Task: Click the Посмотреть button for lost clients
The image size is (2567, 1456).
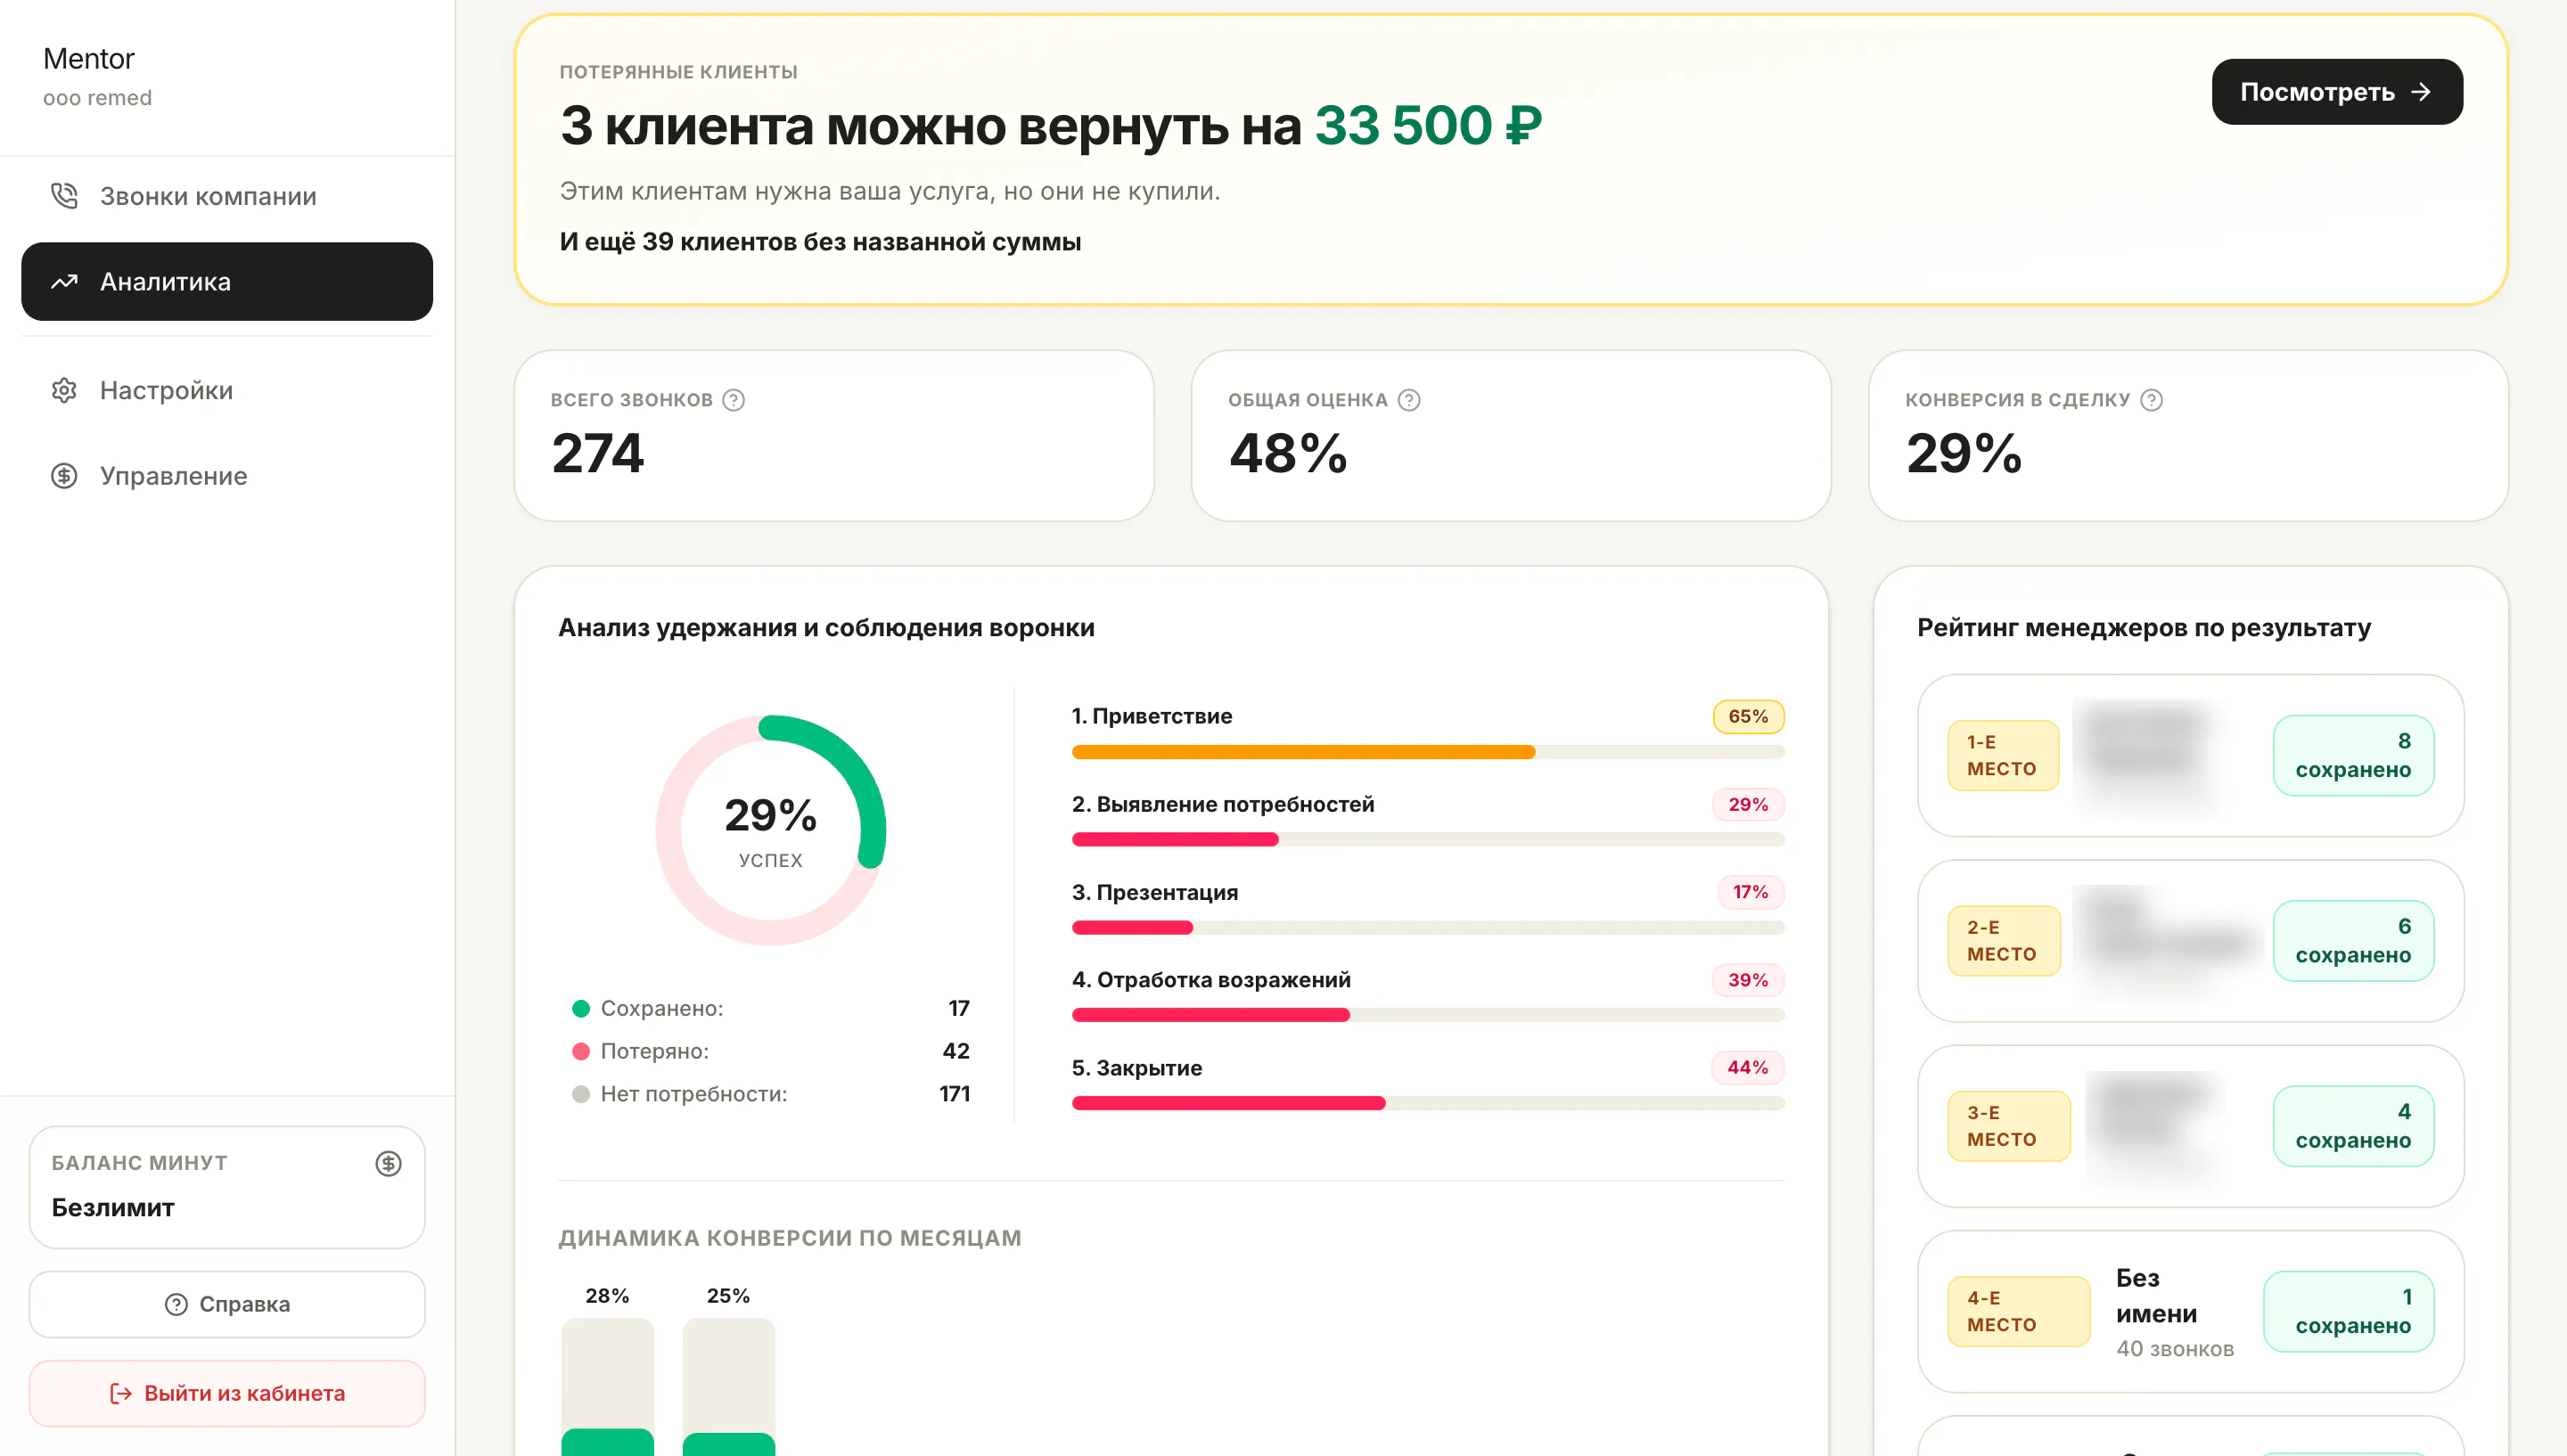Action: click(x=2337, y=92)
